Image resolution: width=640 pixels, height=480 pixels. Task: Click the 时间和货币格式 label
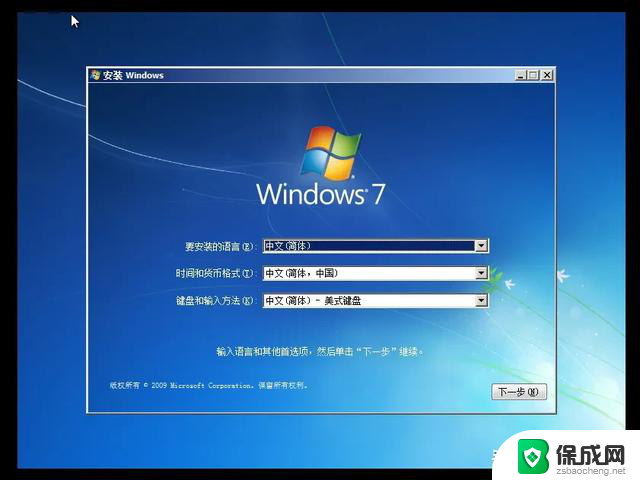(x=215, y=273)
